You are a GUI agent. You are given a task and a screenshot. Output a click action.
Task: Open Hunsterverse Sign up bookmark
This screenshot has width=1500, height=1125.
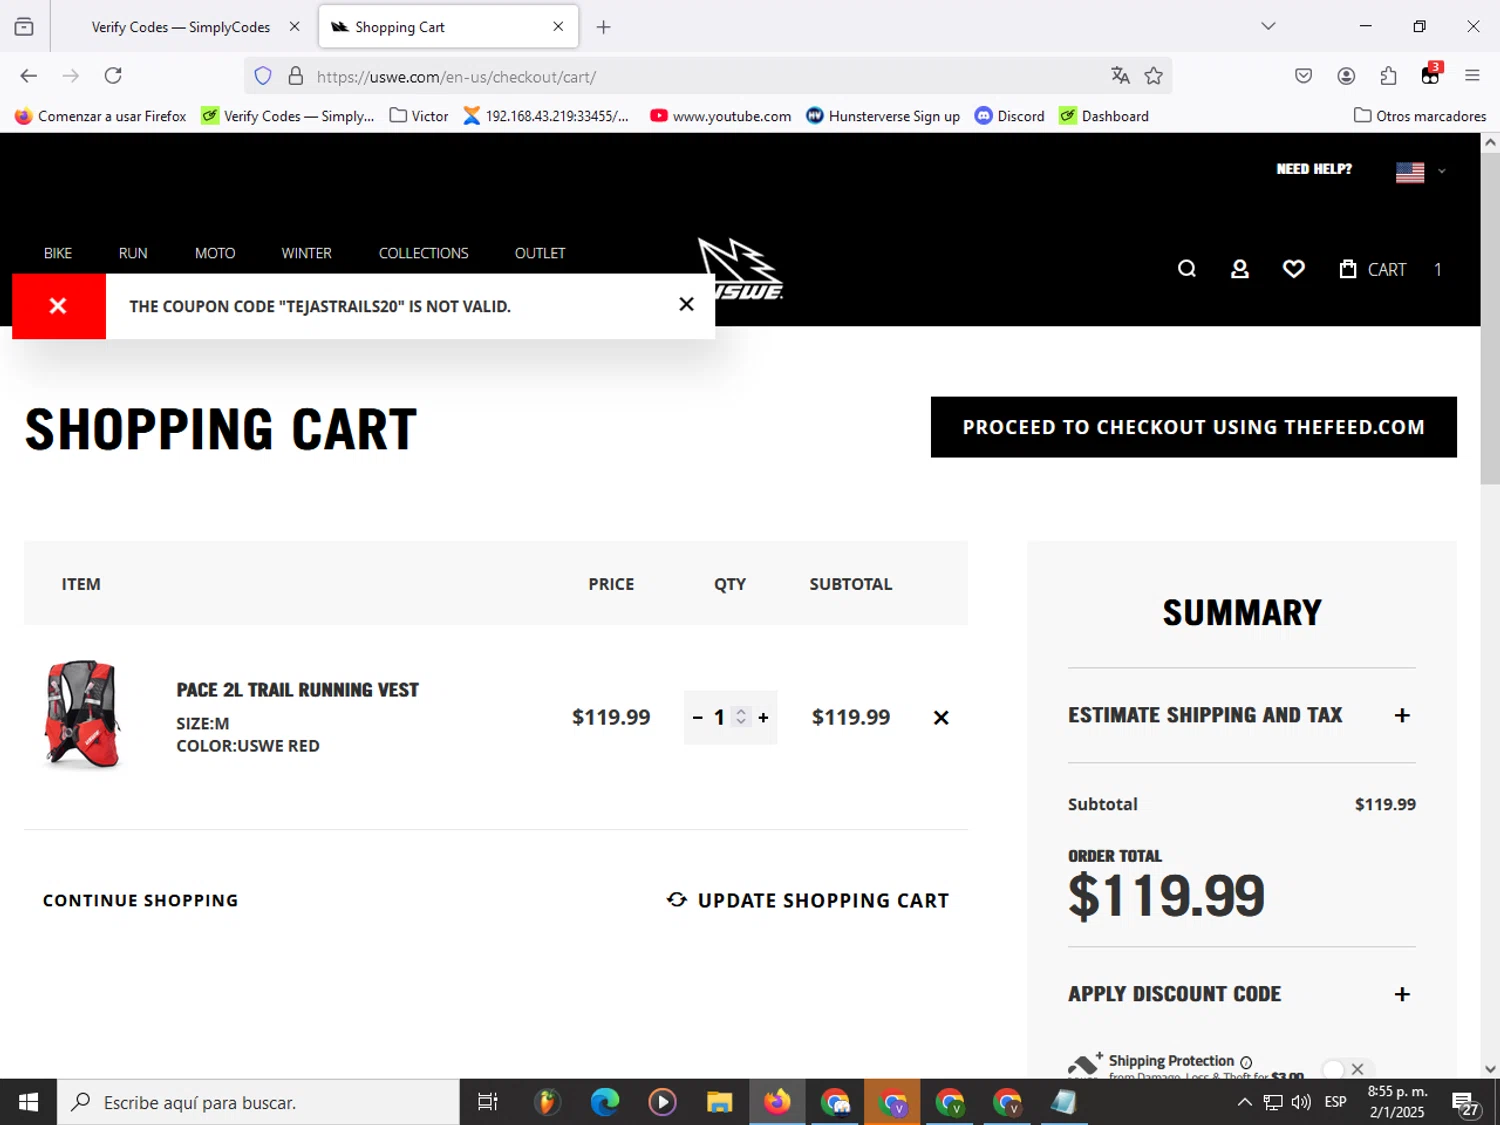point(883,116)
